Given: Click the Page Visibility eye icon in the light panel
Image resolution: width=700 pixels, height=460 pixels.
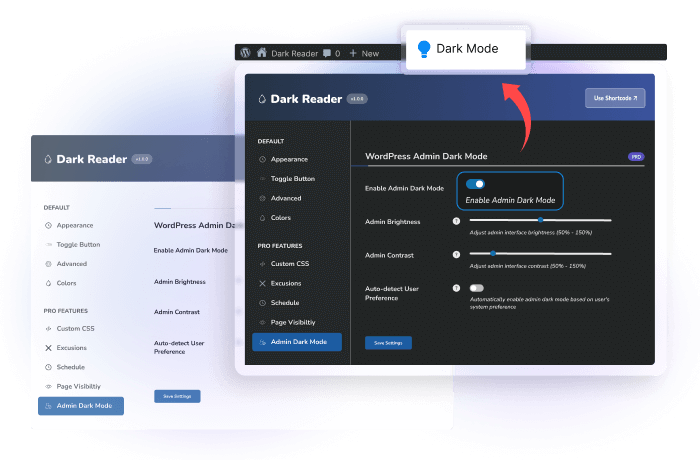Looking at the screenshot, I should click(x=48, y=386).
